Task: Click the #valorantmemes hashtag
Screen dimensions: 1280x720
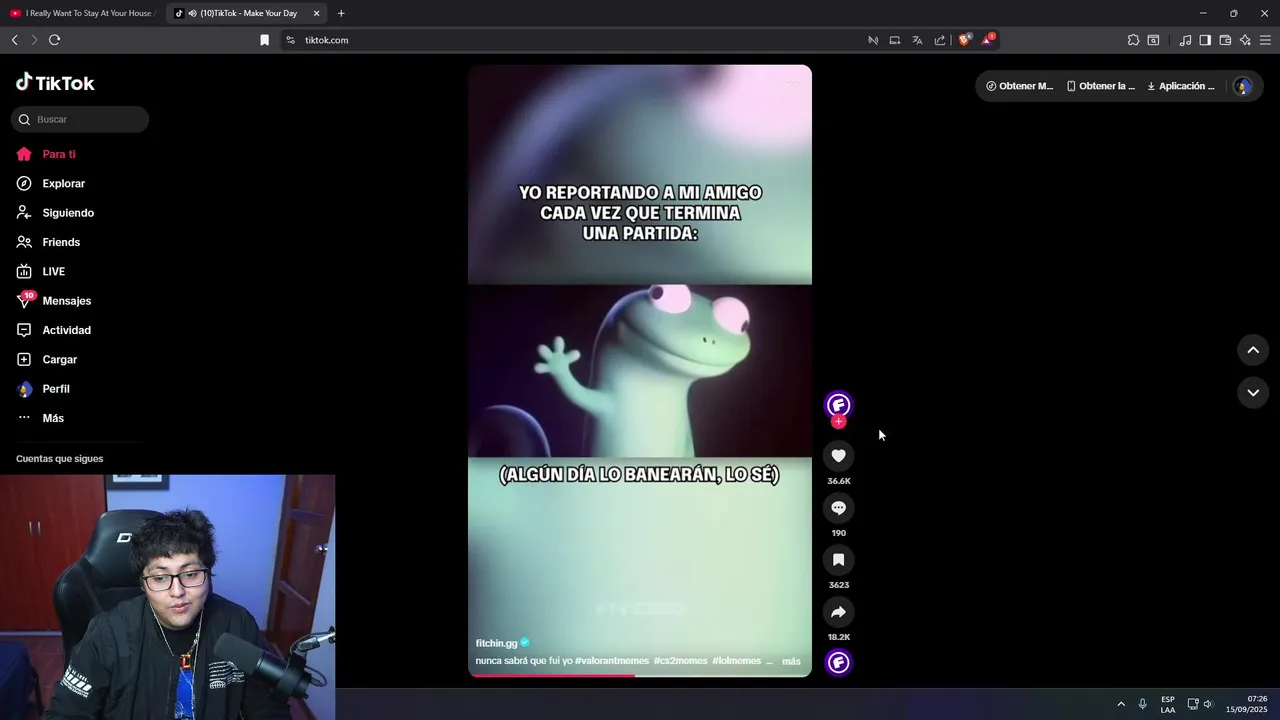Action: pyautogui.click(x=612, y=661)
